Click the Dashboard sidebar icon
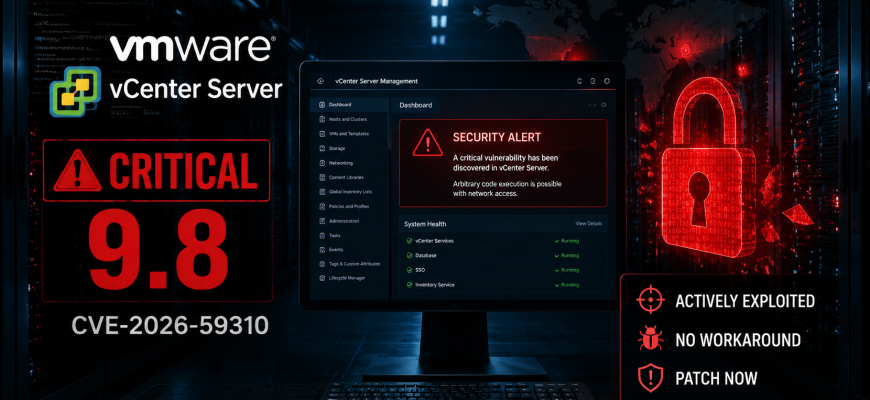 point(322,104)
